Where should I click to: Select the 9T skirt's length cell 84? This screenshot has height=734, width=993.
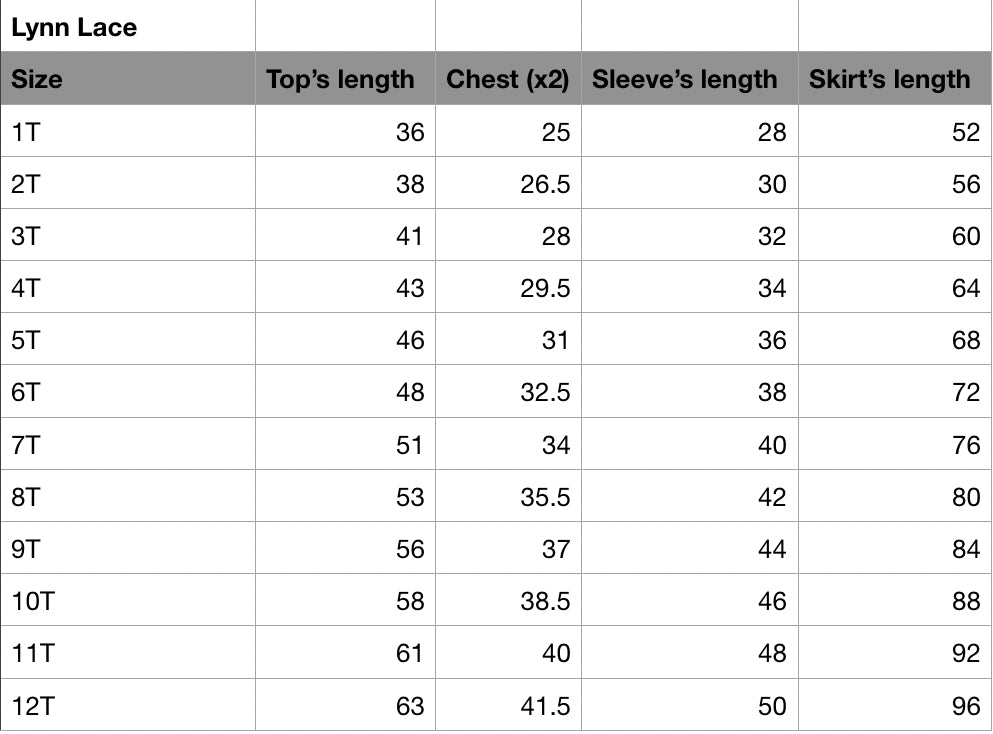point(966,549)
